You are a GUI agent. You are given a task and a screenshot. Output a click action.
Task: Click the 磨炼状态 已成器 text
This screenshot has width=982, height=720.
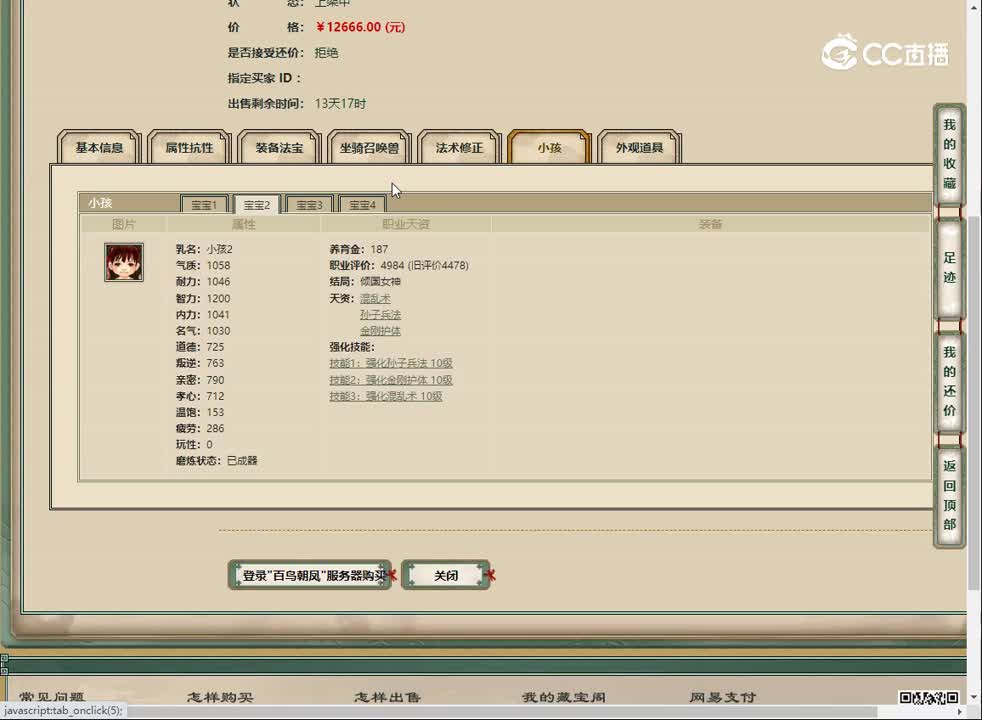tap(217, 461)
